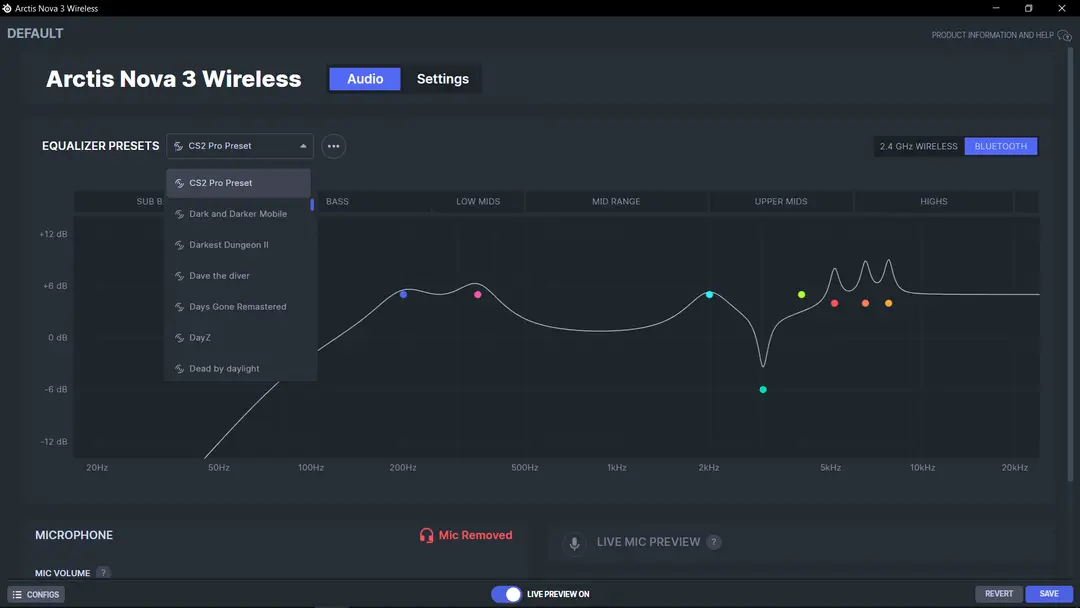Viewport: 1080px width, 608px height.
Task: Click the Mic Removed status text
Action: click(x=475, y=535)
